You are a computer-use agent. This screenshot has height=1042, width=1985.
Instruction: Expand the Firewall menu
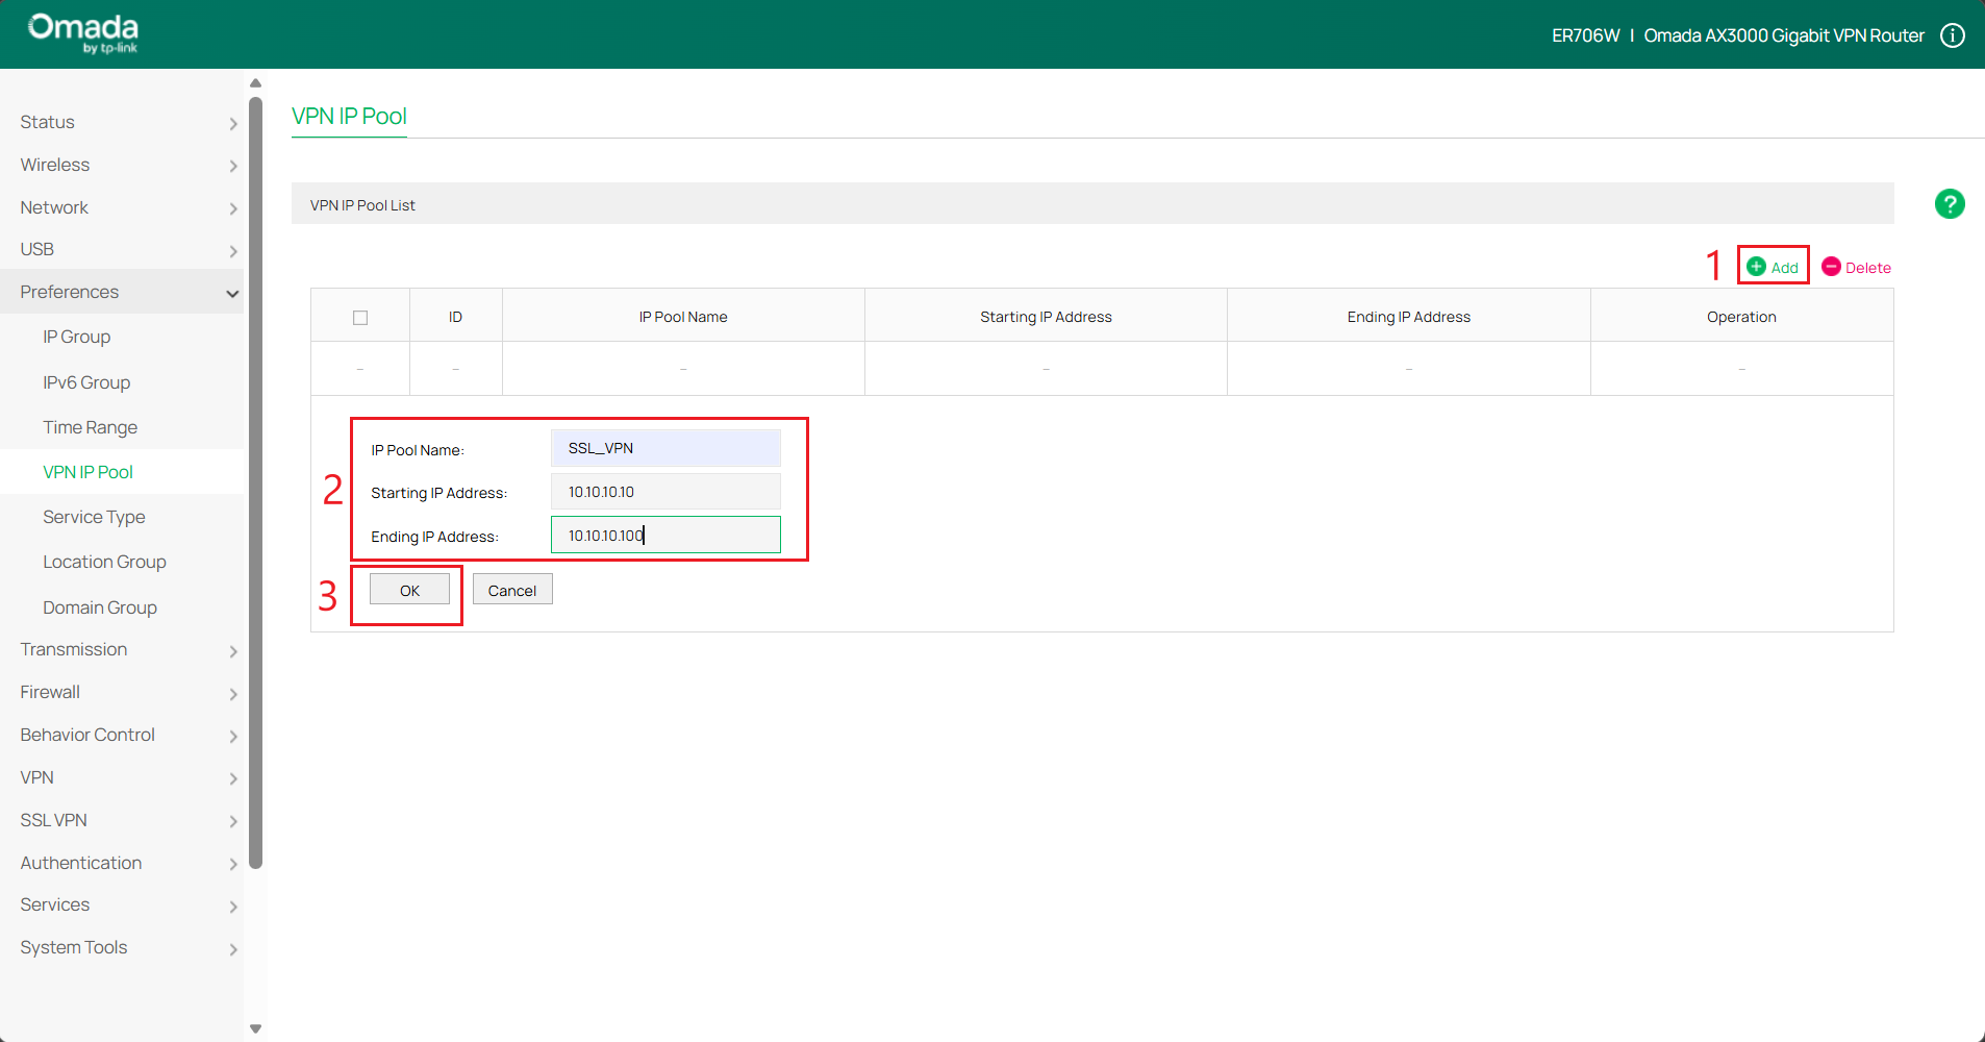click(122, 692)
